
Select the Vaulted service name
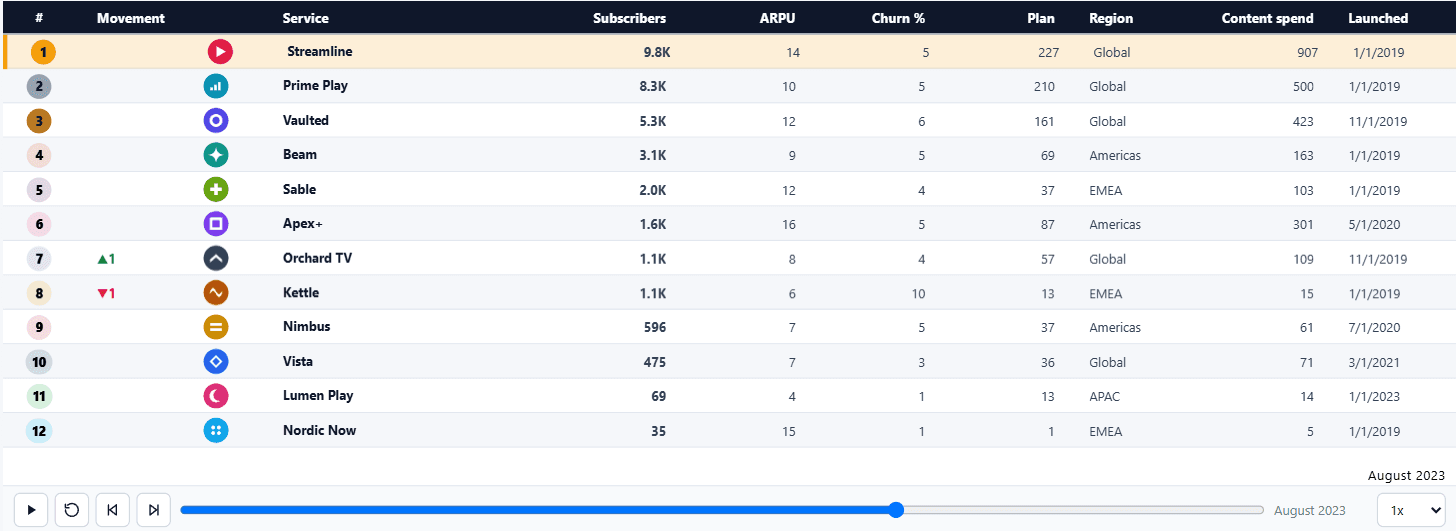pos(306,120)
